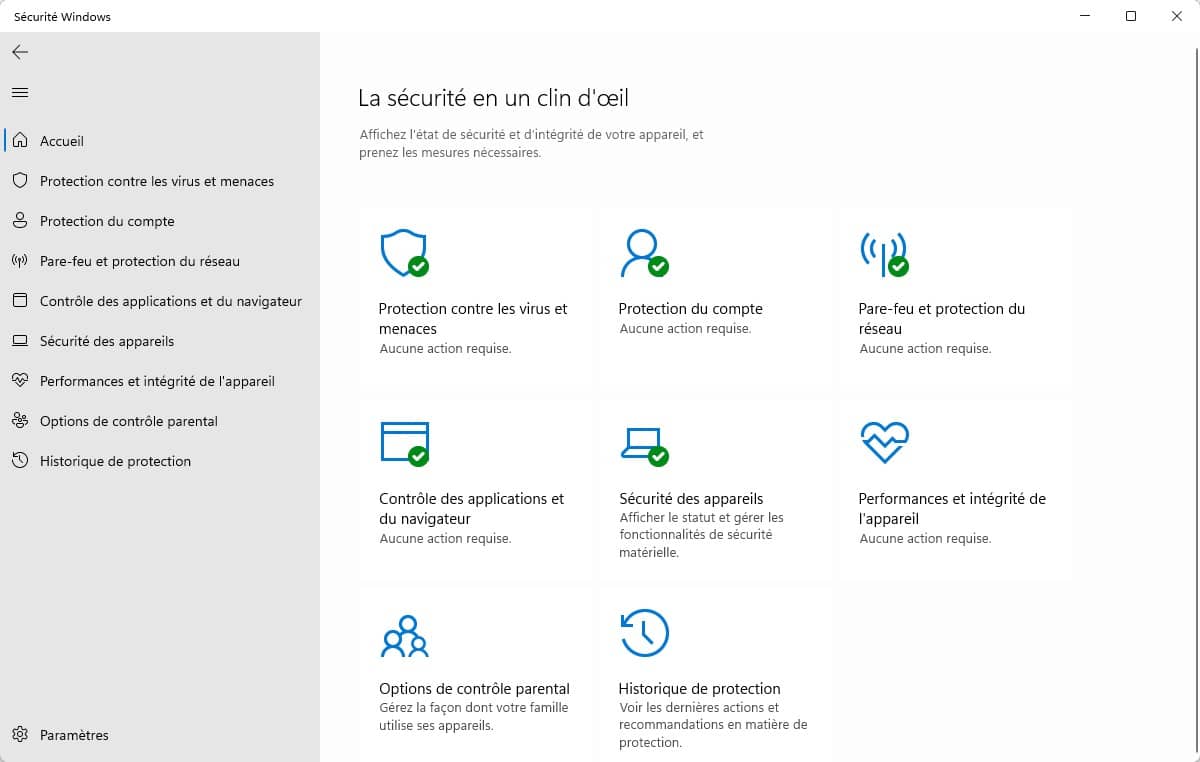Open the Options de contrôle parental card title

(474, 689)
